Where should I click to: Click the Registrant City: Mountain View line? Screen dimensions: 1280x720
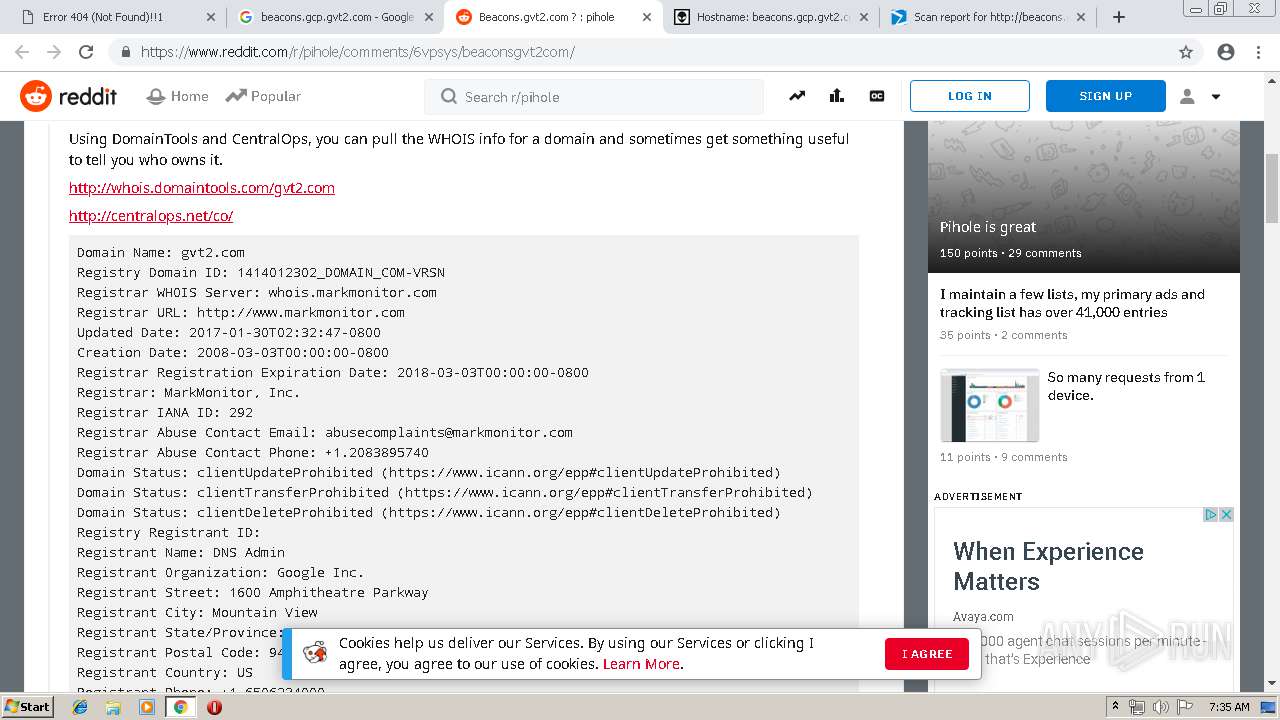click(x=197, y=612)
